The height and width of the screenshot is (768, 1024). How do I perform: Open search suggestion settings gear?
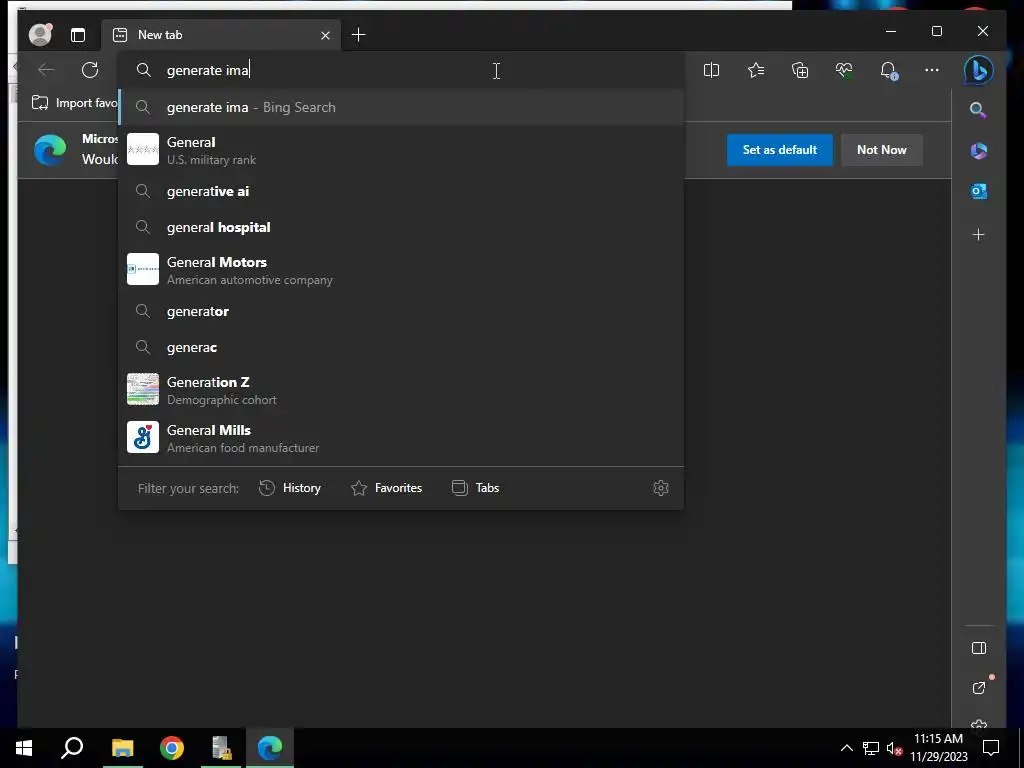(x=660, y=488)
